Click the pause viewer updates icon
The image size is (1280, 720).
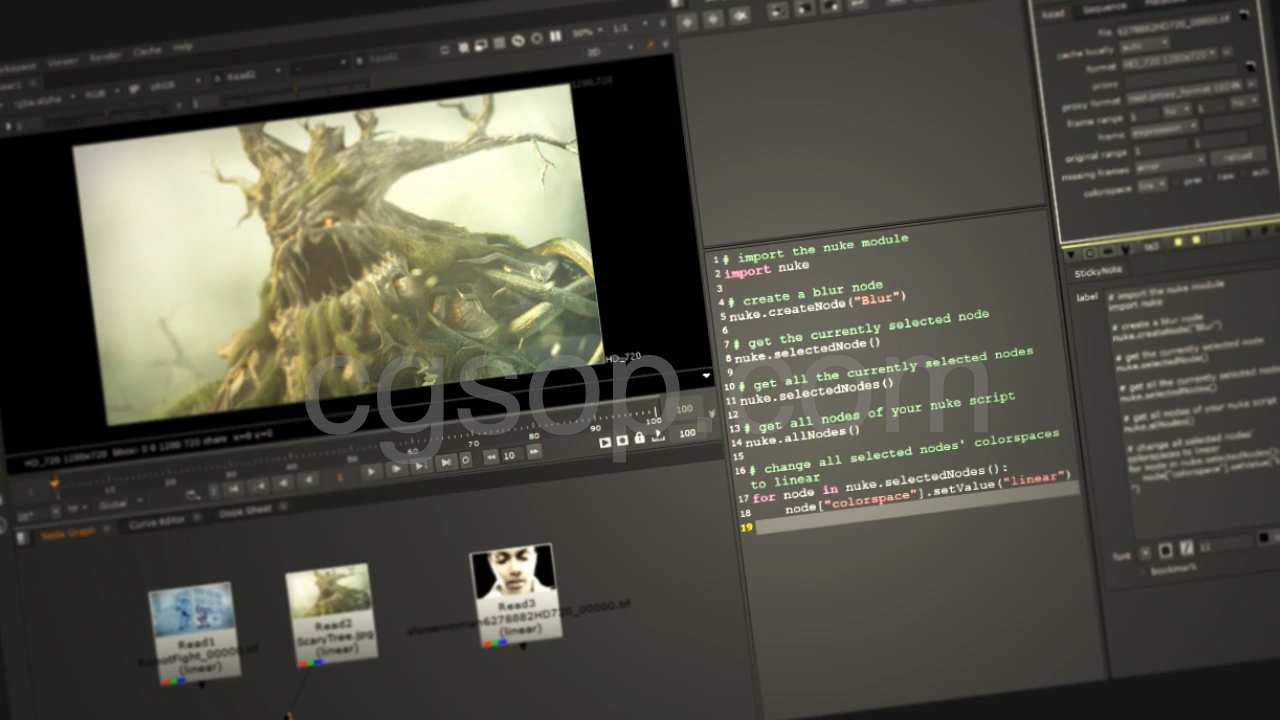click(555, 36)
